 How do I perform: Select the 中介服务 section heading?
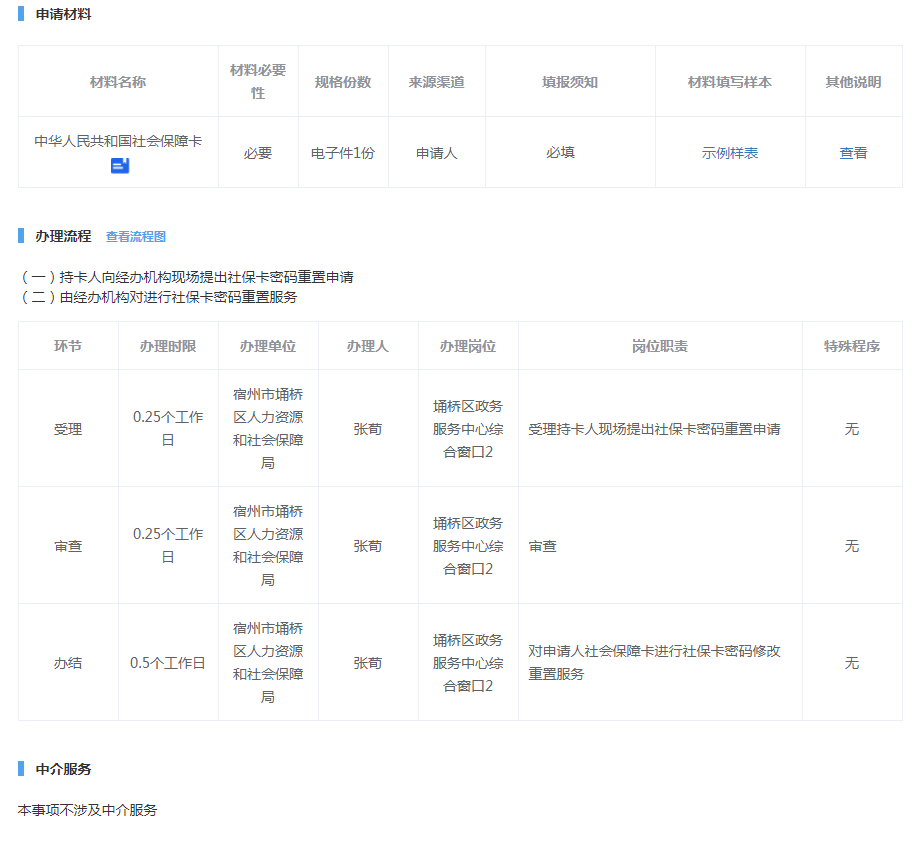click(x=63, y=769)
